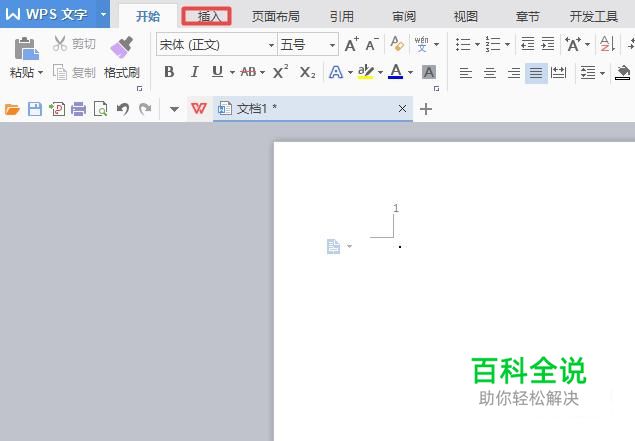Screen dimensions: 635x441
Task: Expand the line spacing dropdown arrow
Action: (x=602, y=73)
